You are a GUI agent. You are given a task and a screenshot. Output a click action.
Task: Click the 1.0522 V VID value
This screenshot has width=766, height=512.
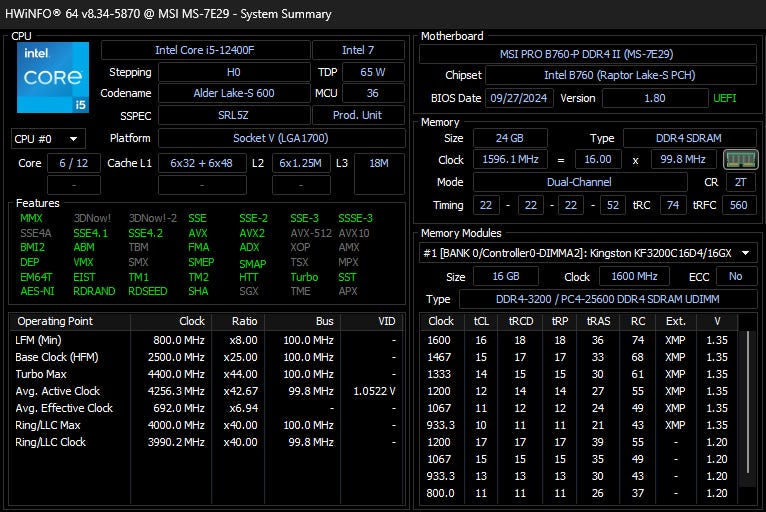(374, 391)
